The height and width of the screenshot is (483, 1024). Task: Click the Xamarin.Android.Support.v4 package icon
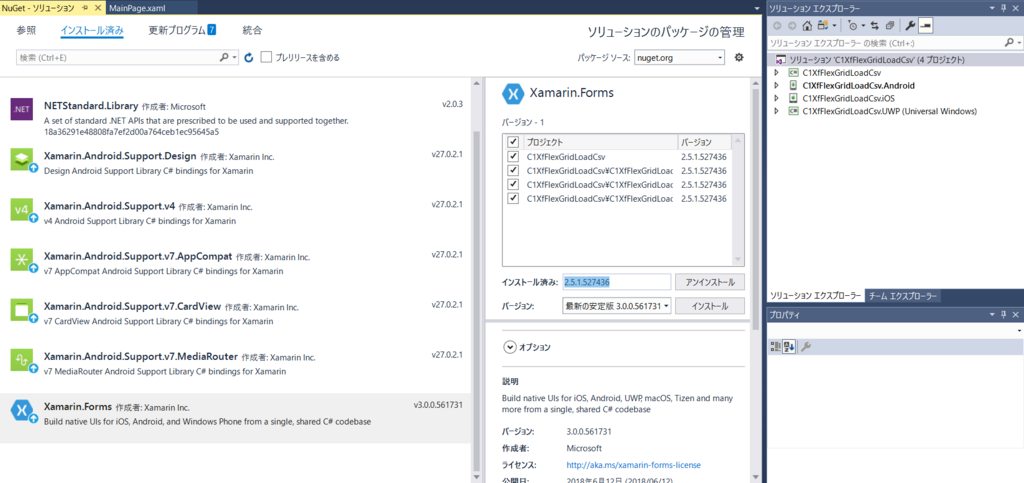click(x=23, y=210)
